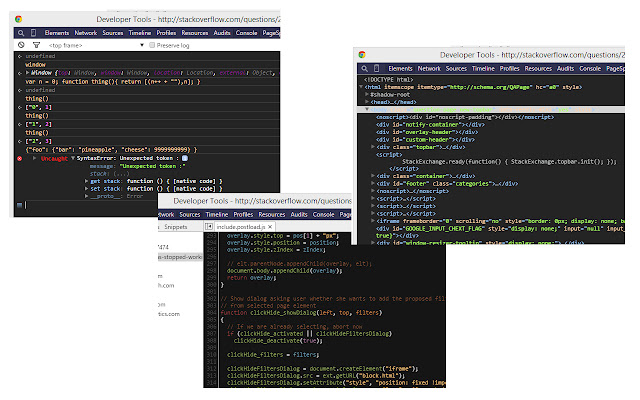Viewport: 640px width, 400px height.
Task: Select the Sources tab in the middle Sources window
Action: click(x=190, y=214)
